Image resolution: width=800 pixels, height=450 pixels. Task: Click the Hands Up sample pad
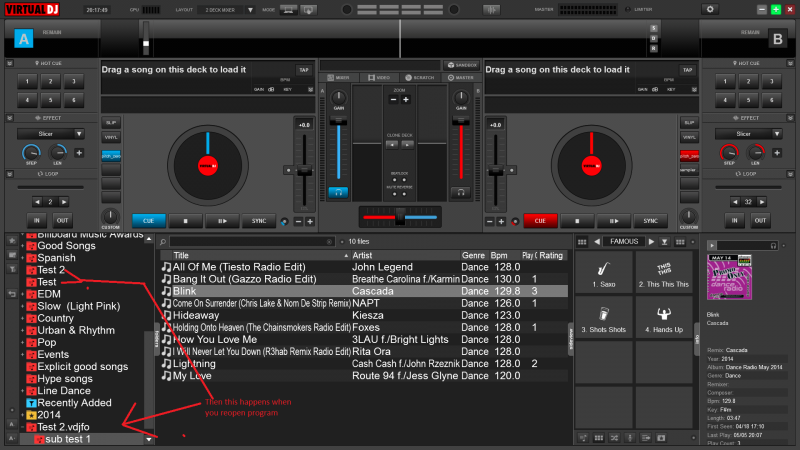click(x=664, y=317)
